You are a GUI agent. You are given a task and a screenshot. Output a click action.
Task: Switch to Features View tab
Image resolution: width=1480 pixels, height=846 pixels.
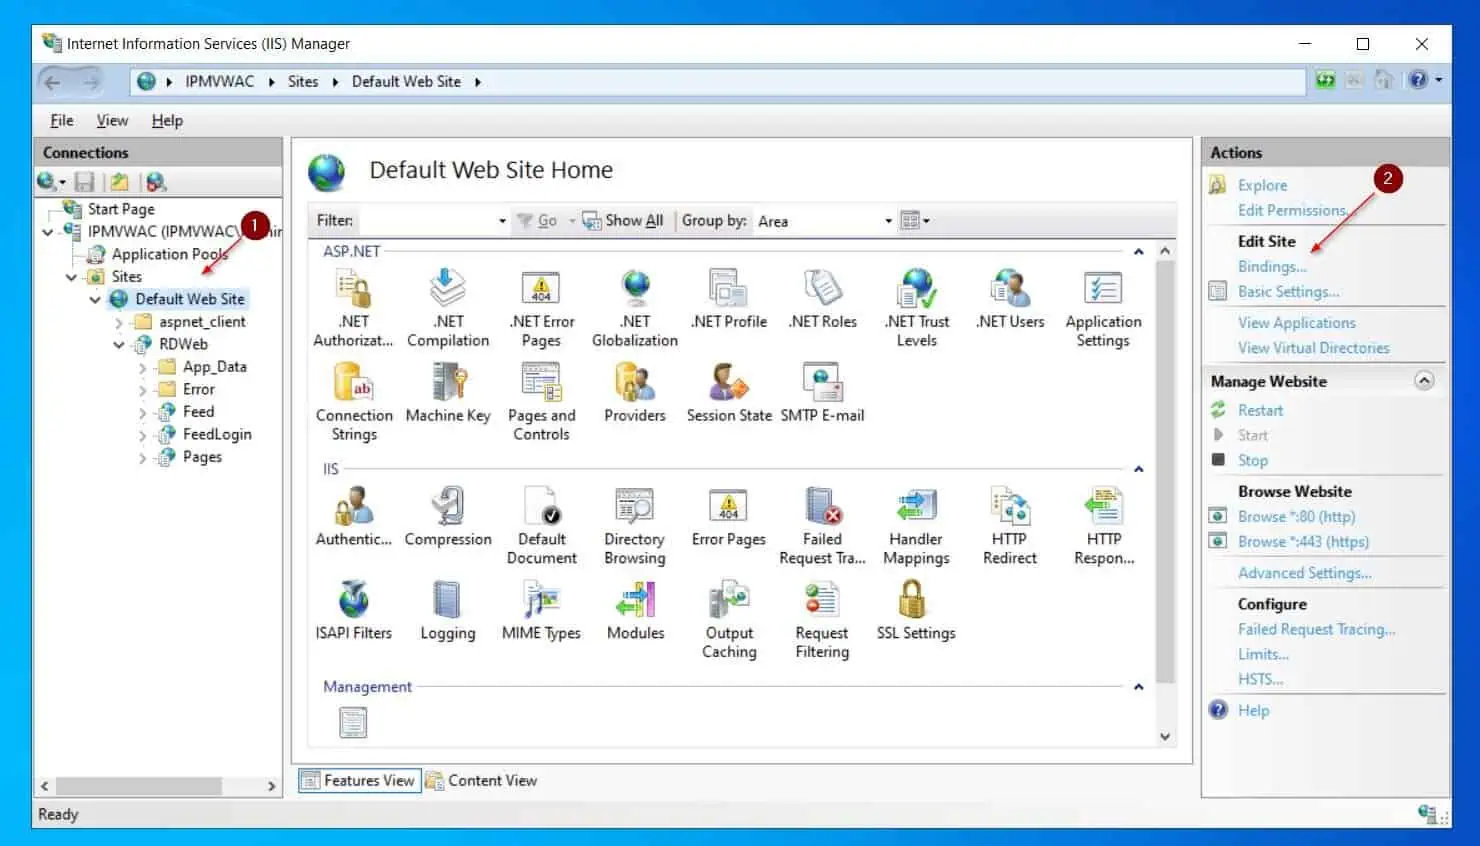359,781
